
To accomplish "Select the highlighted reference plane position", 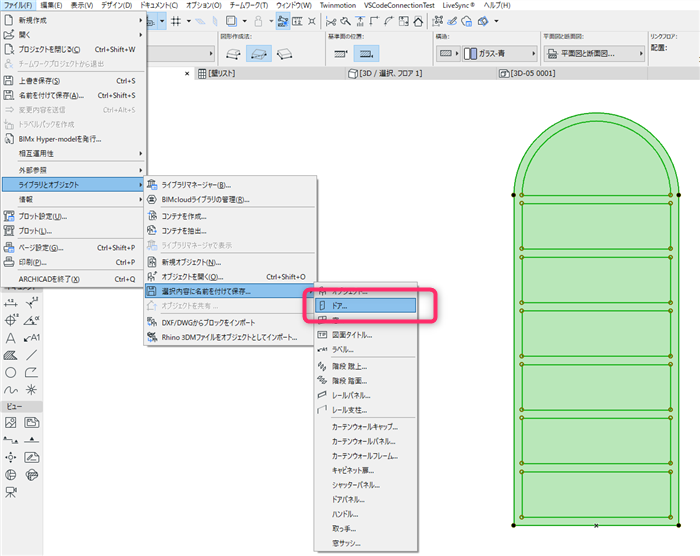I will point(367,54).
